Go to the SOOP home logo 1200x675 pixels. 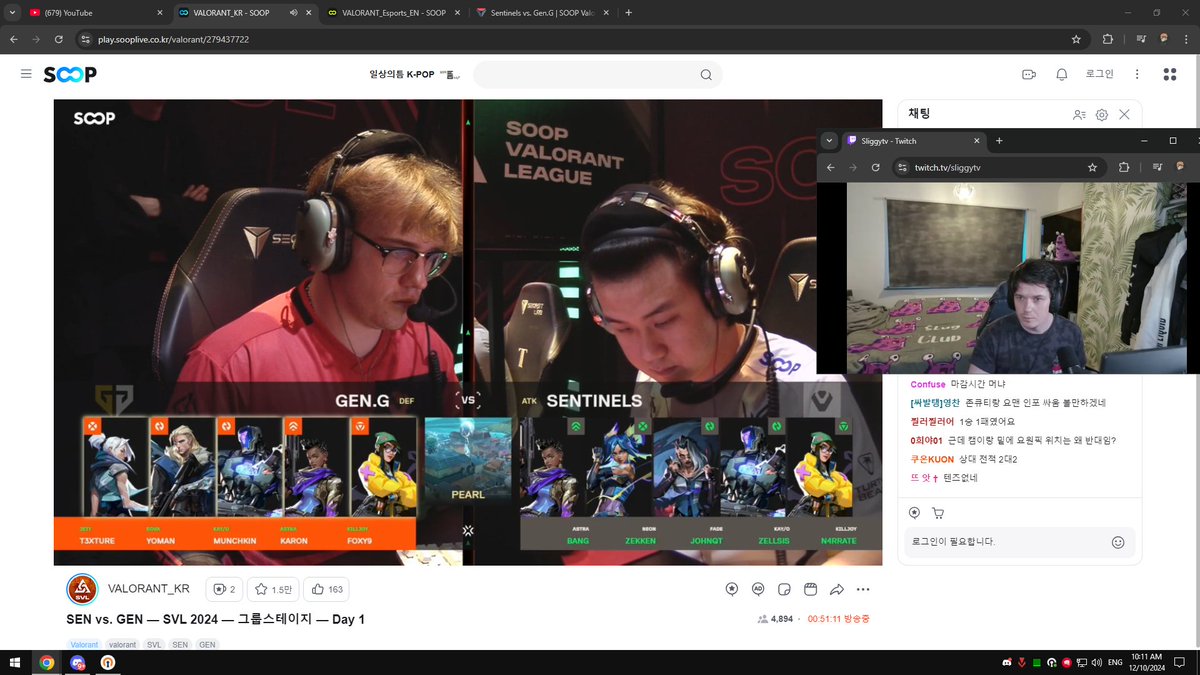[x=70, y=75]
